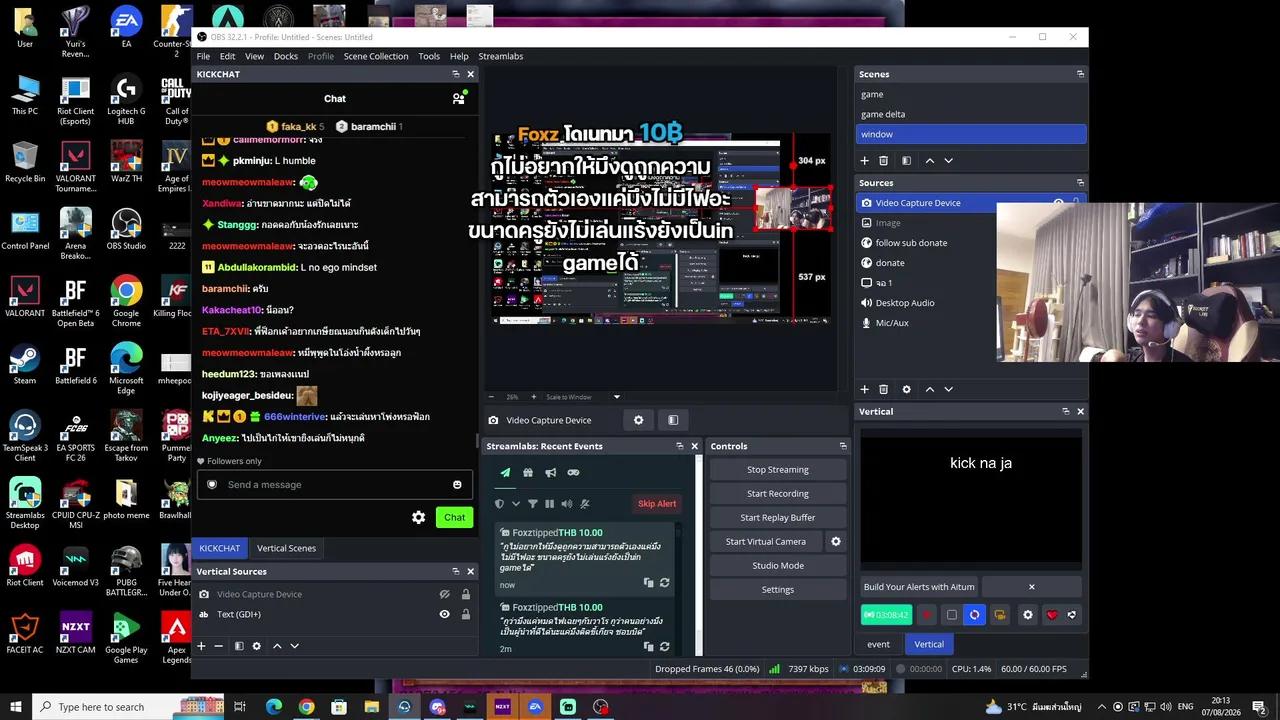Screen dimensions: 1280x720
Task: Toggle visibility of Vertical Video Capture Device
Action: (444, 595)
